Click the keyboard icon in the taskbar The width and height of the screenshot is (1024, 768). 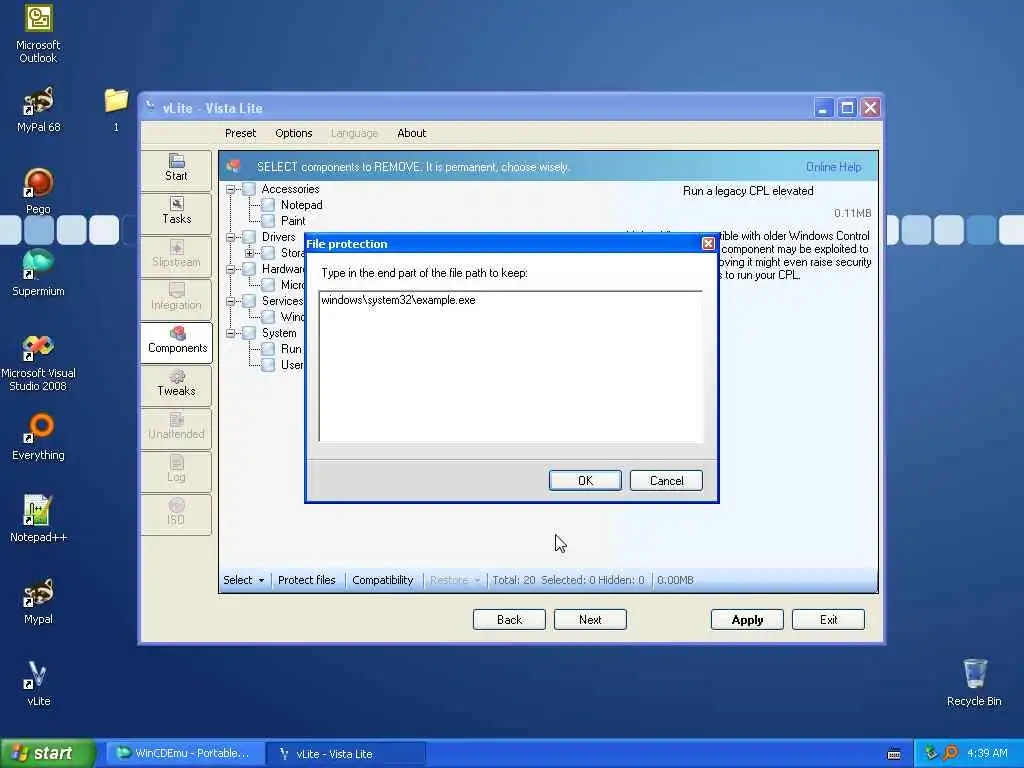coord(894,754)
